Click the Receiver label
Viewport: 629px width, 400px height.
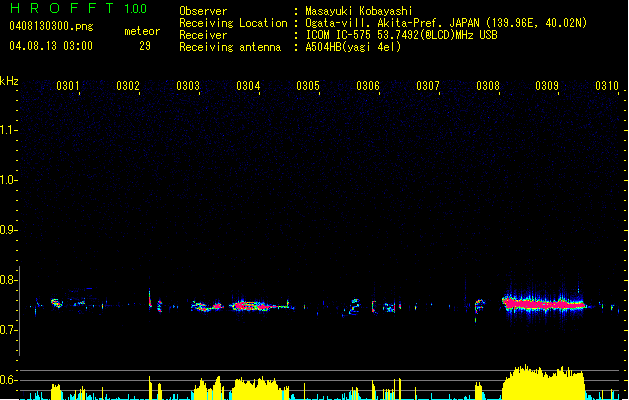click(x=203, y=35)
